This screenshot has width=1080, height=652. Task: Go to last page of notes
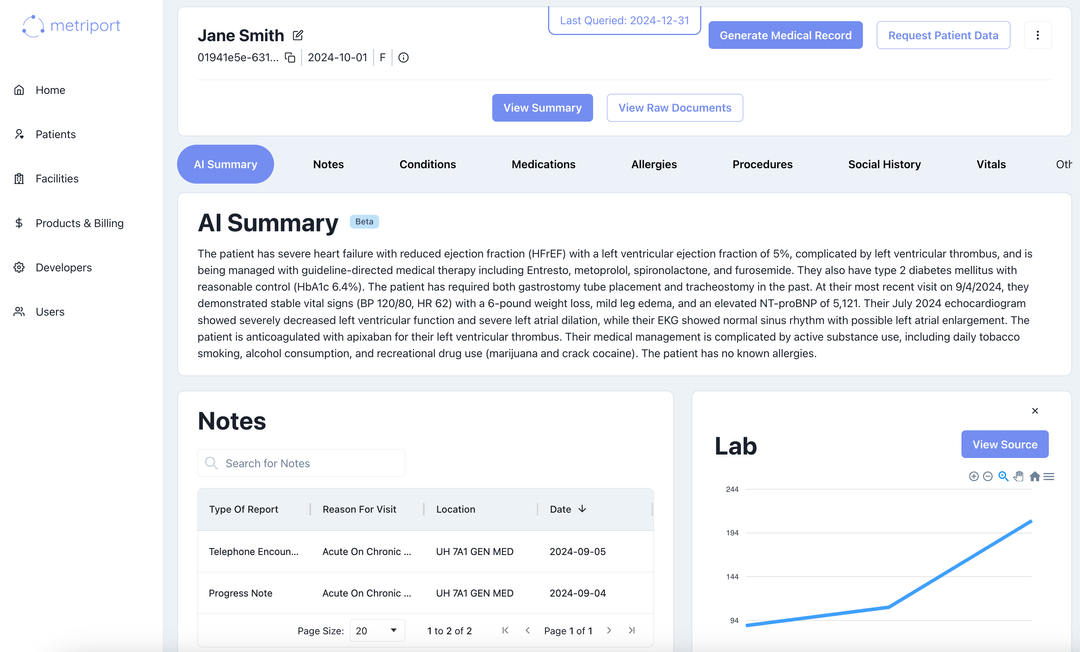632,631
